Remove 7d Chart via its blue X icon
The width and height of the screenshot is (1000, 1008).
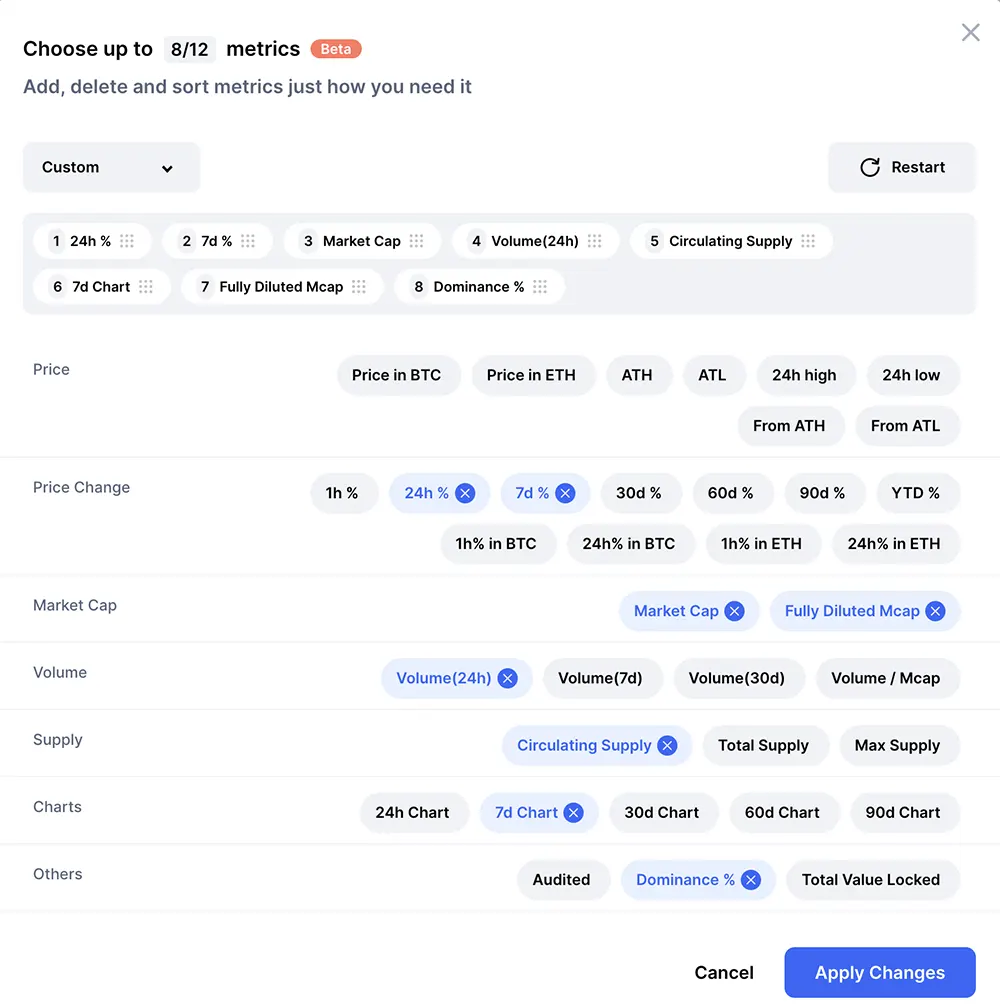pos(573,813)
